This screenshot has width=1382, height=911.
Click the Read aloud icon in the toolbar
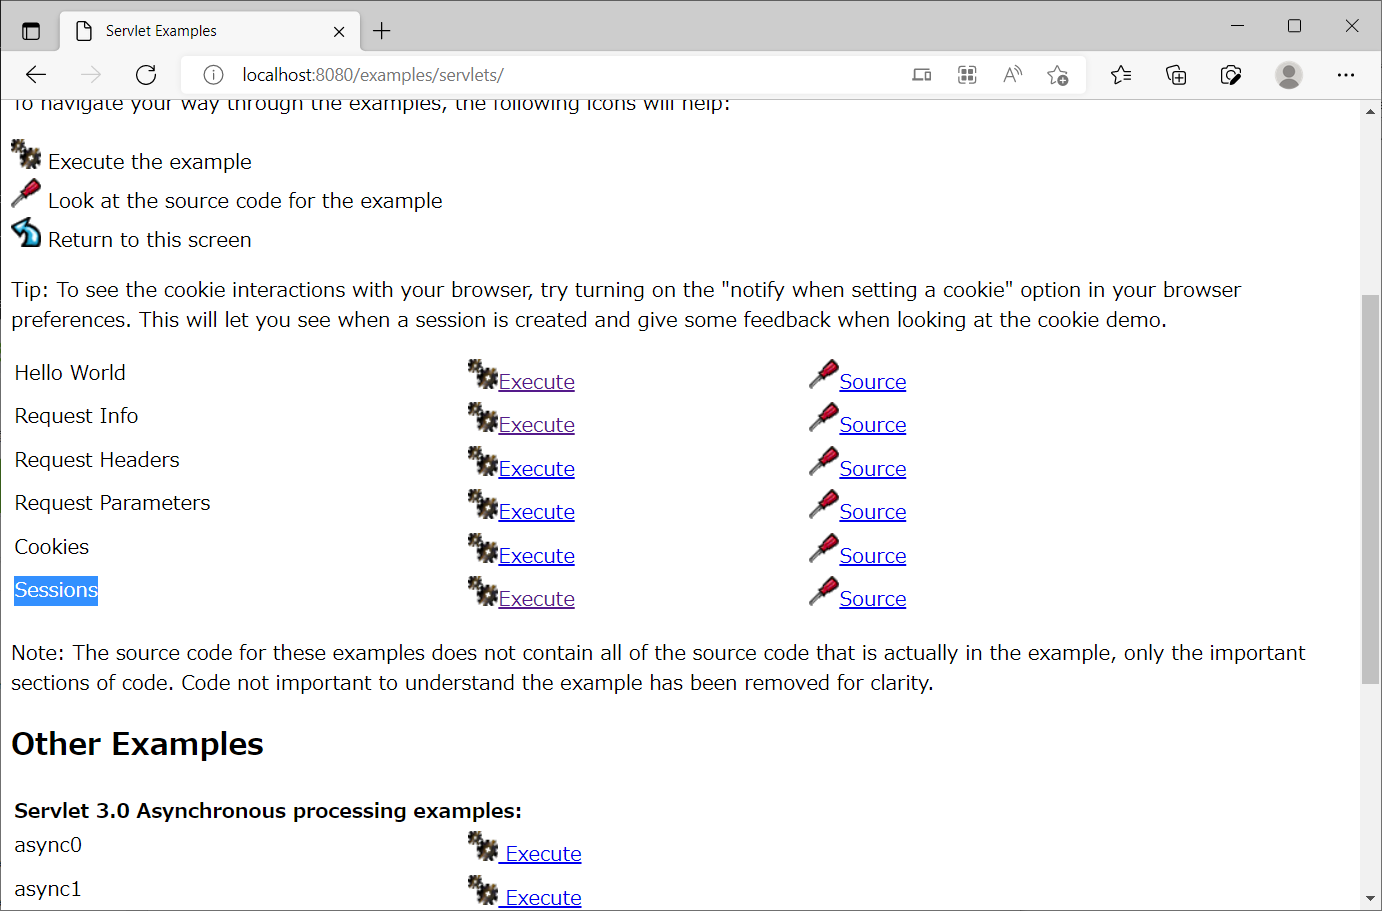[x=1011, y=74]
